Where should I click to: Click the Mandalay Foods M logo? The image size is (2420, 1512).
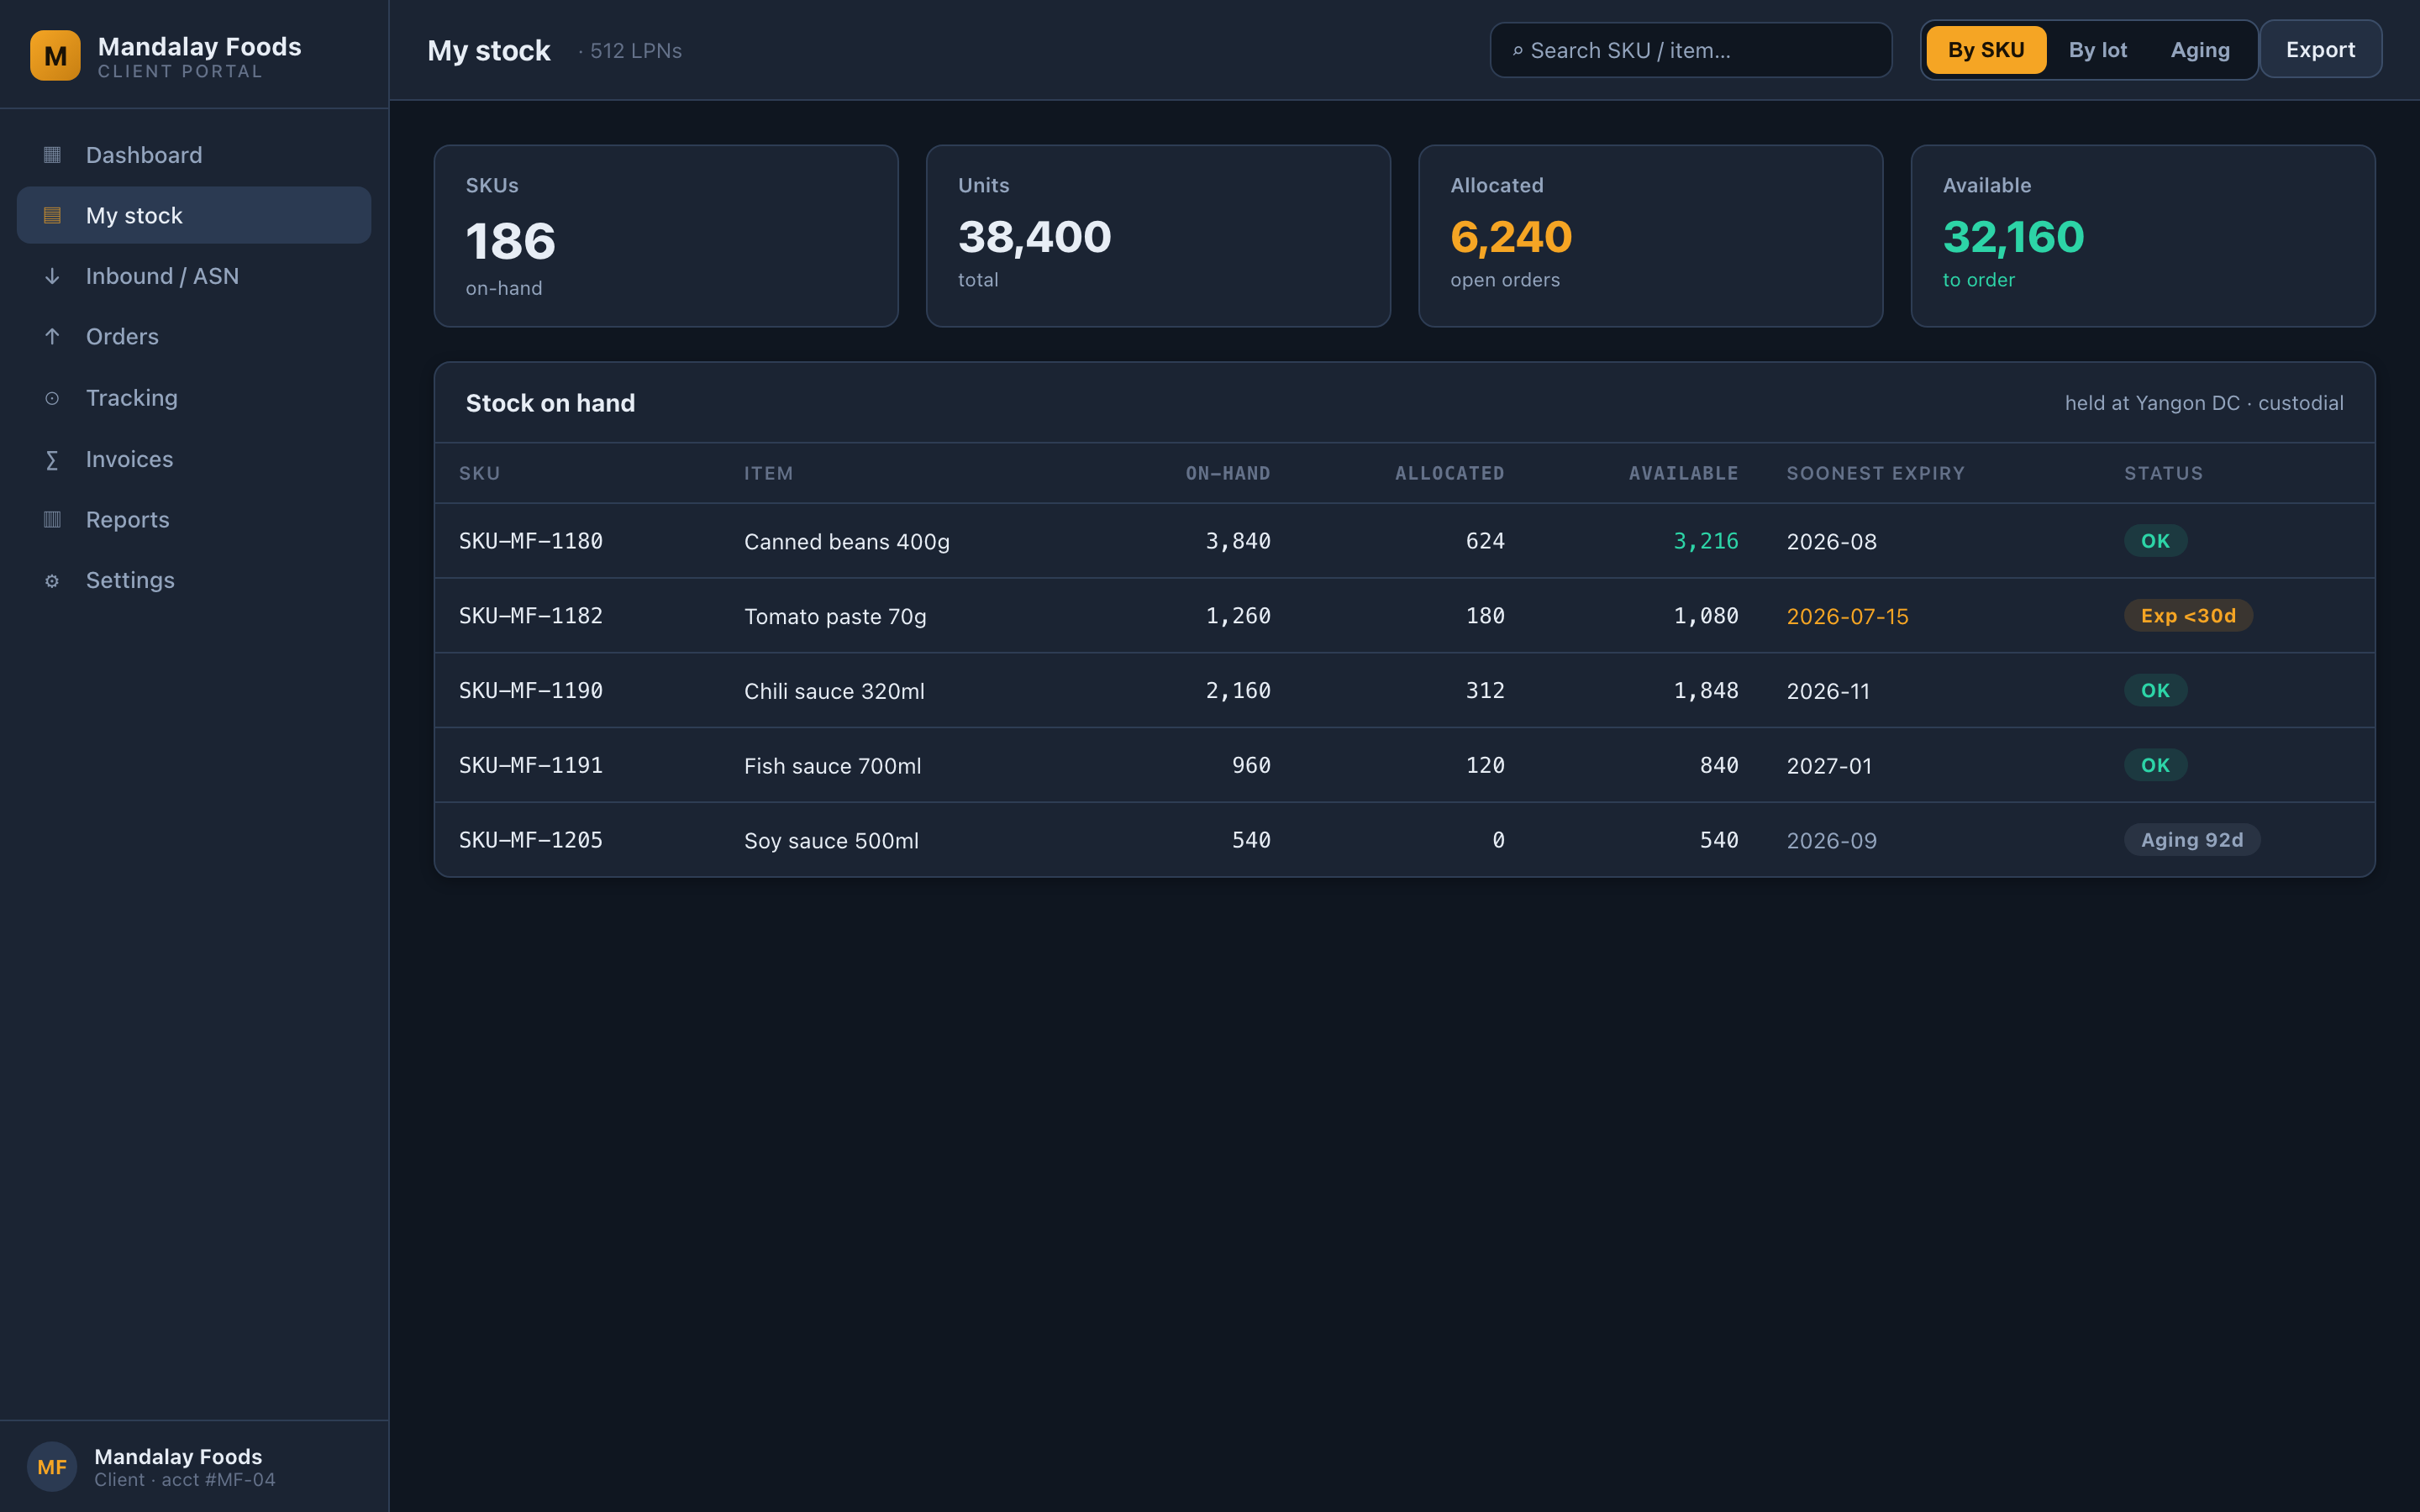(55, 56)
